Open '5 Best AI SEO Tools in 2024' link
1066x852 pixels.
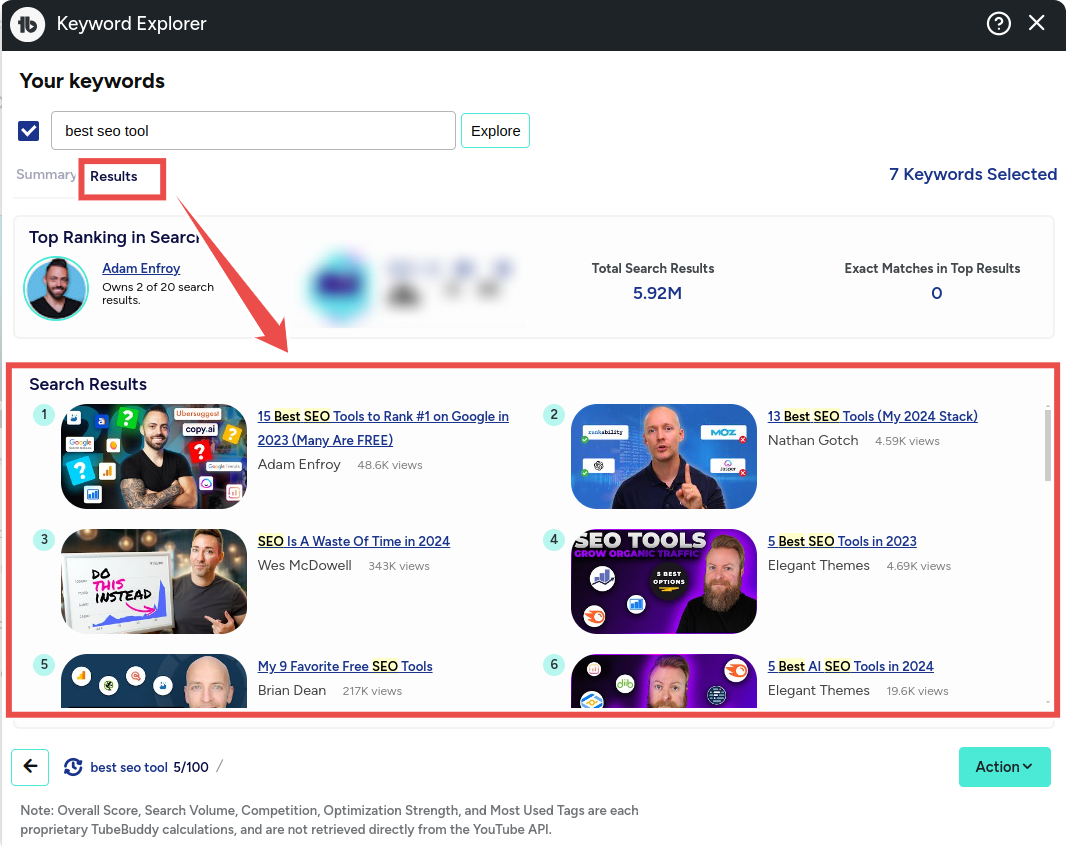850,666
